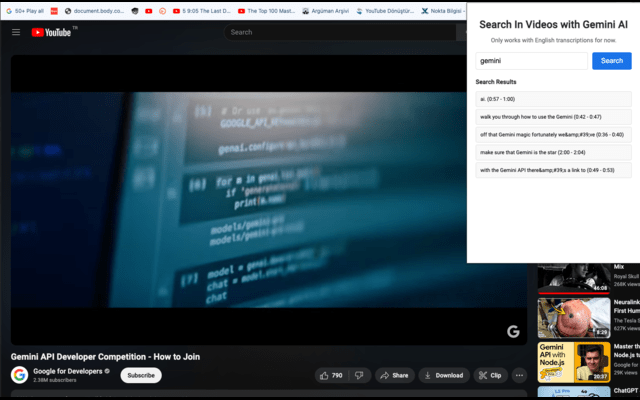Open the 'Gemini API with Node.js' video thumbnail
This screenshot has width=640, height=400.
[574, 362]
